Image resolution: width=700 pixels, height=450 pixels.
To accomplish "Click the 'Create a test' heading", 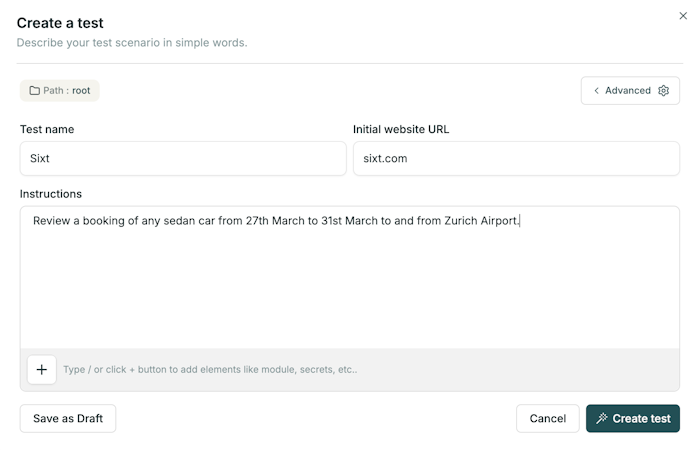I will 60,23.
